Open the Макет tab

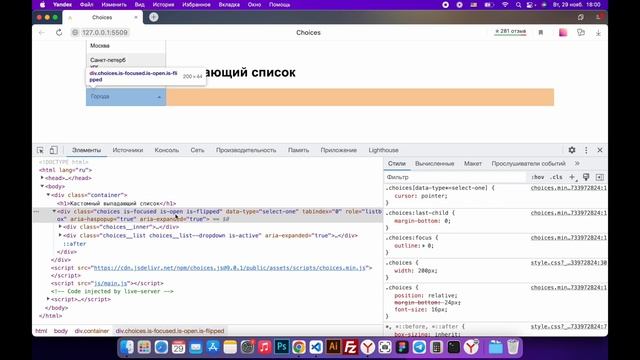[x=473, y=163]
